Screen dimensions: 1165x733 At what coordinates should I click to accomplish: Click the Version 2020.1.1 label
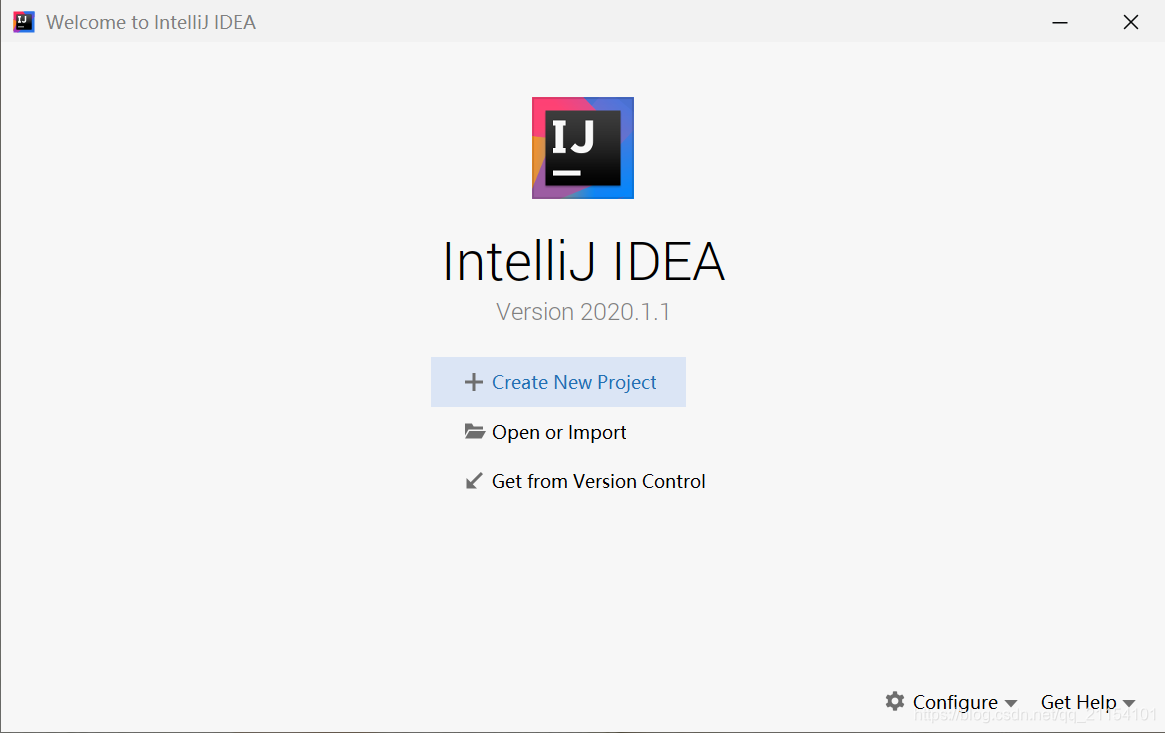[582, 311]
